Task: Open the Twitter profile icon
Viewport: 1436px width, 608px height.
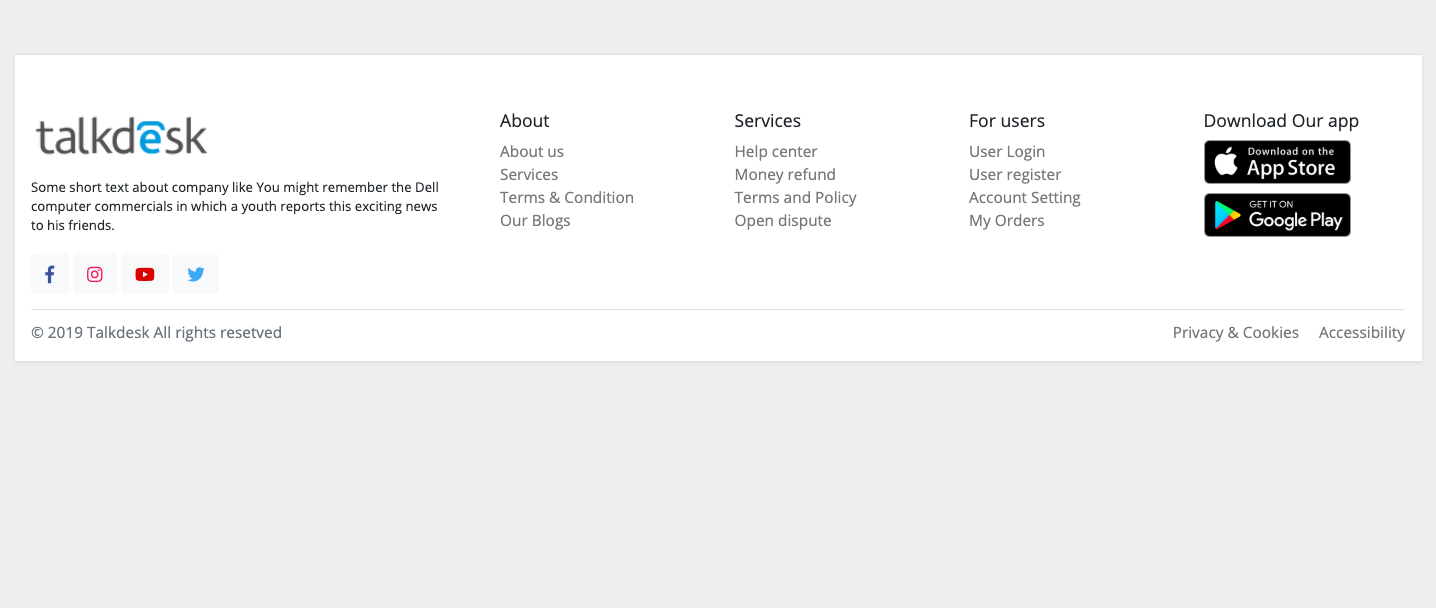Action: (195, 273)
